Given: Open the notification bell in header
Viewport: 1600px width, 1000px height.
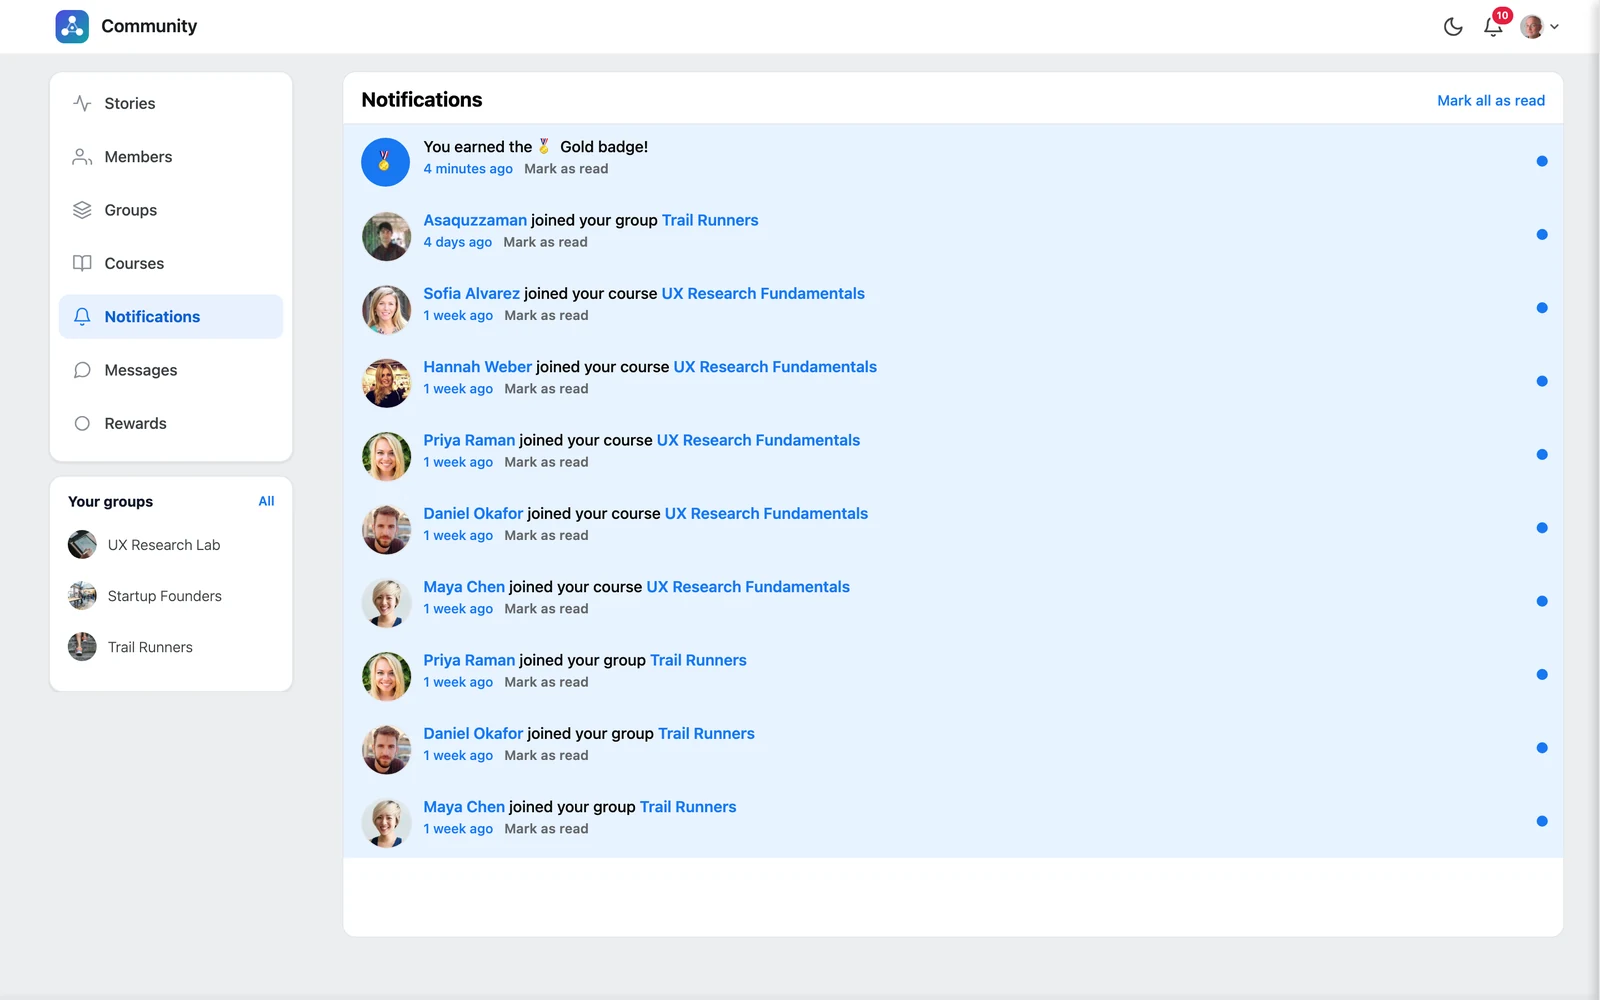Looking at the screenshot, I should point(1493,27).
